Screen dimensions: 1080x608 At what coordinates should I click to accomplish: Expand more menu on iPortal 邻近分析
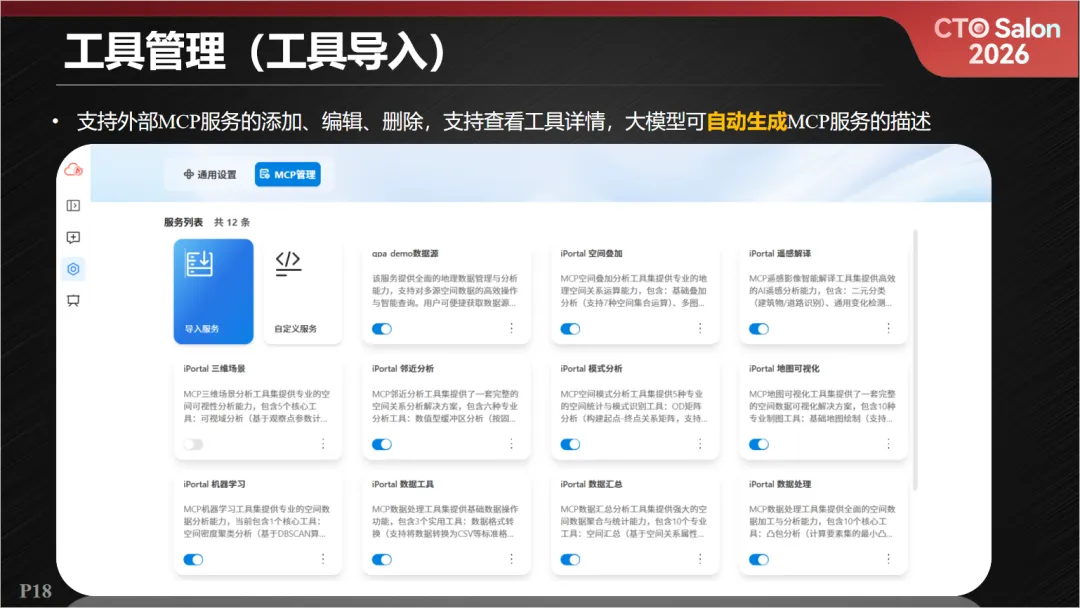511,443
